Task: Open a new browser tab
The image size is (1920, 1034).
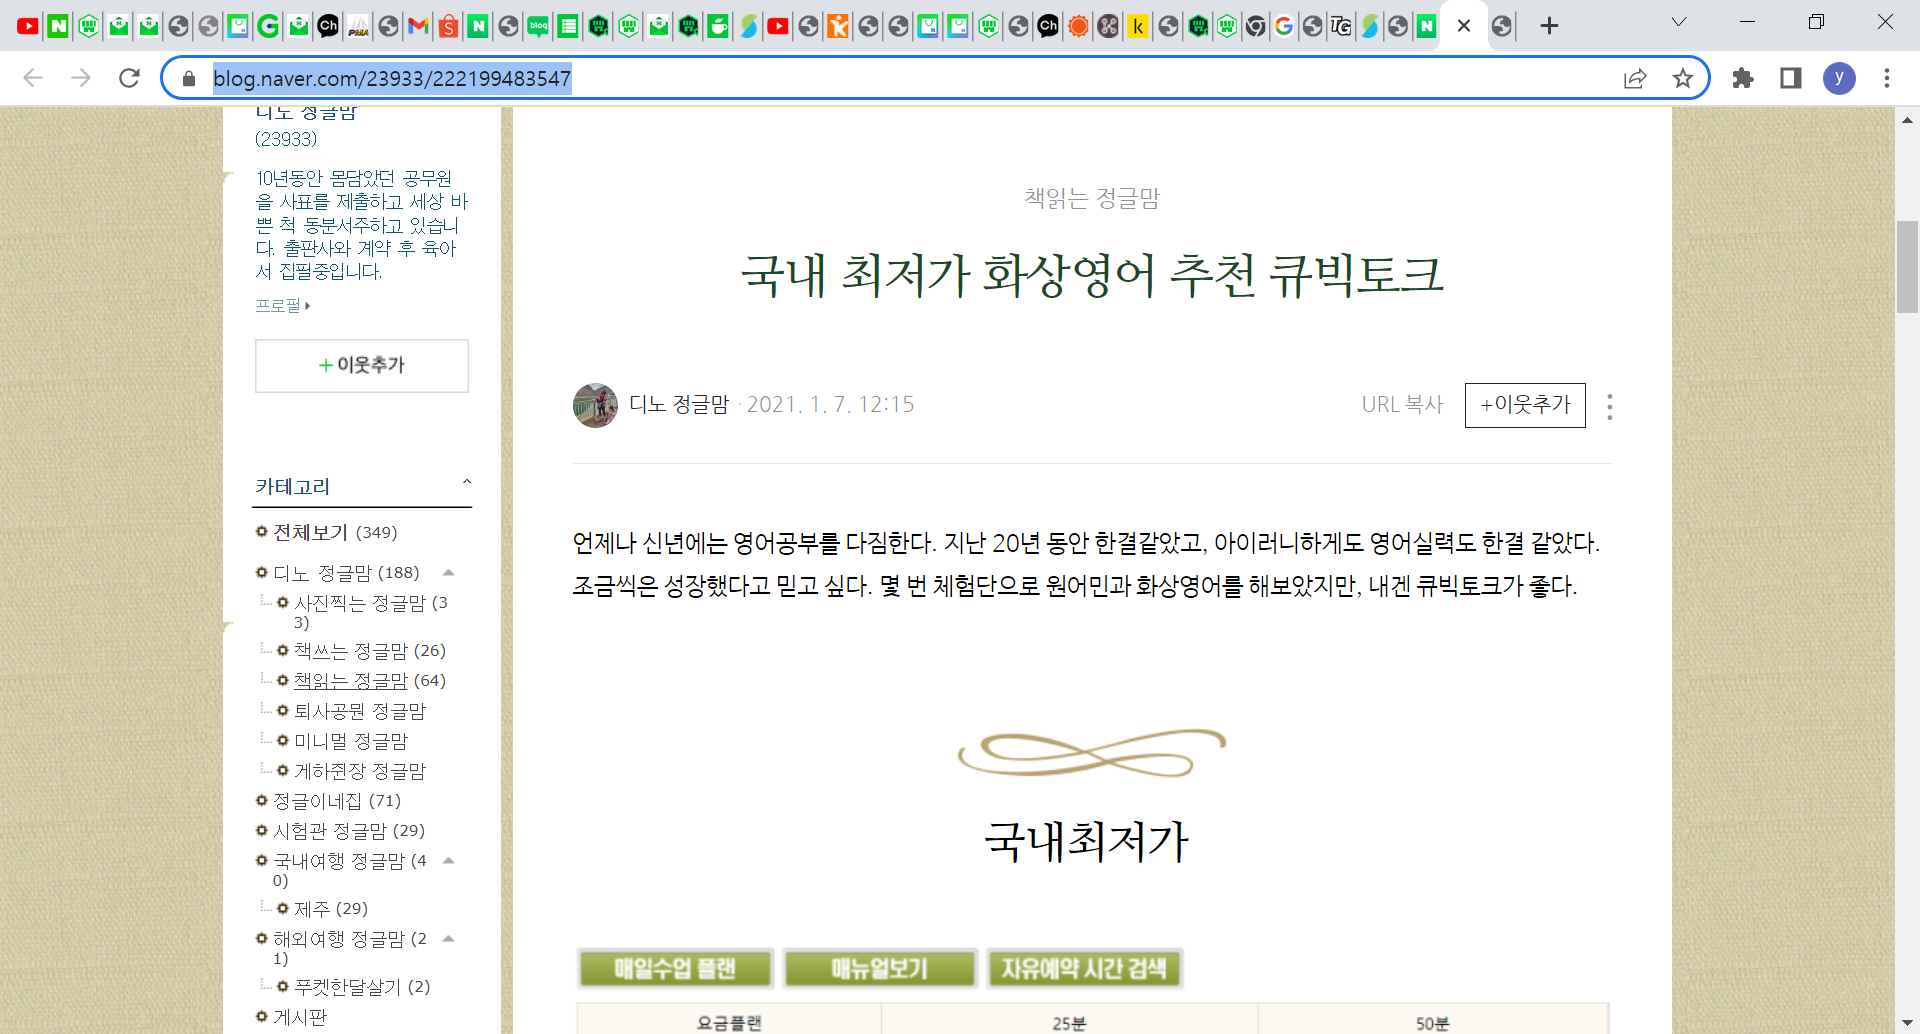Action: pos(1549,26)
